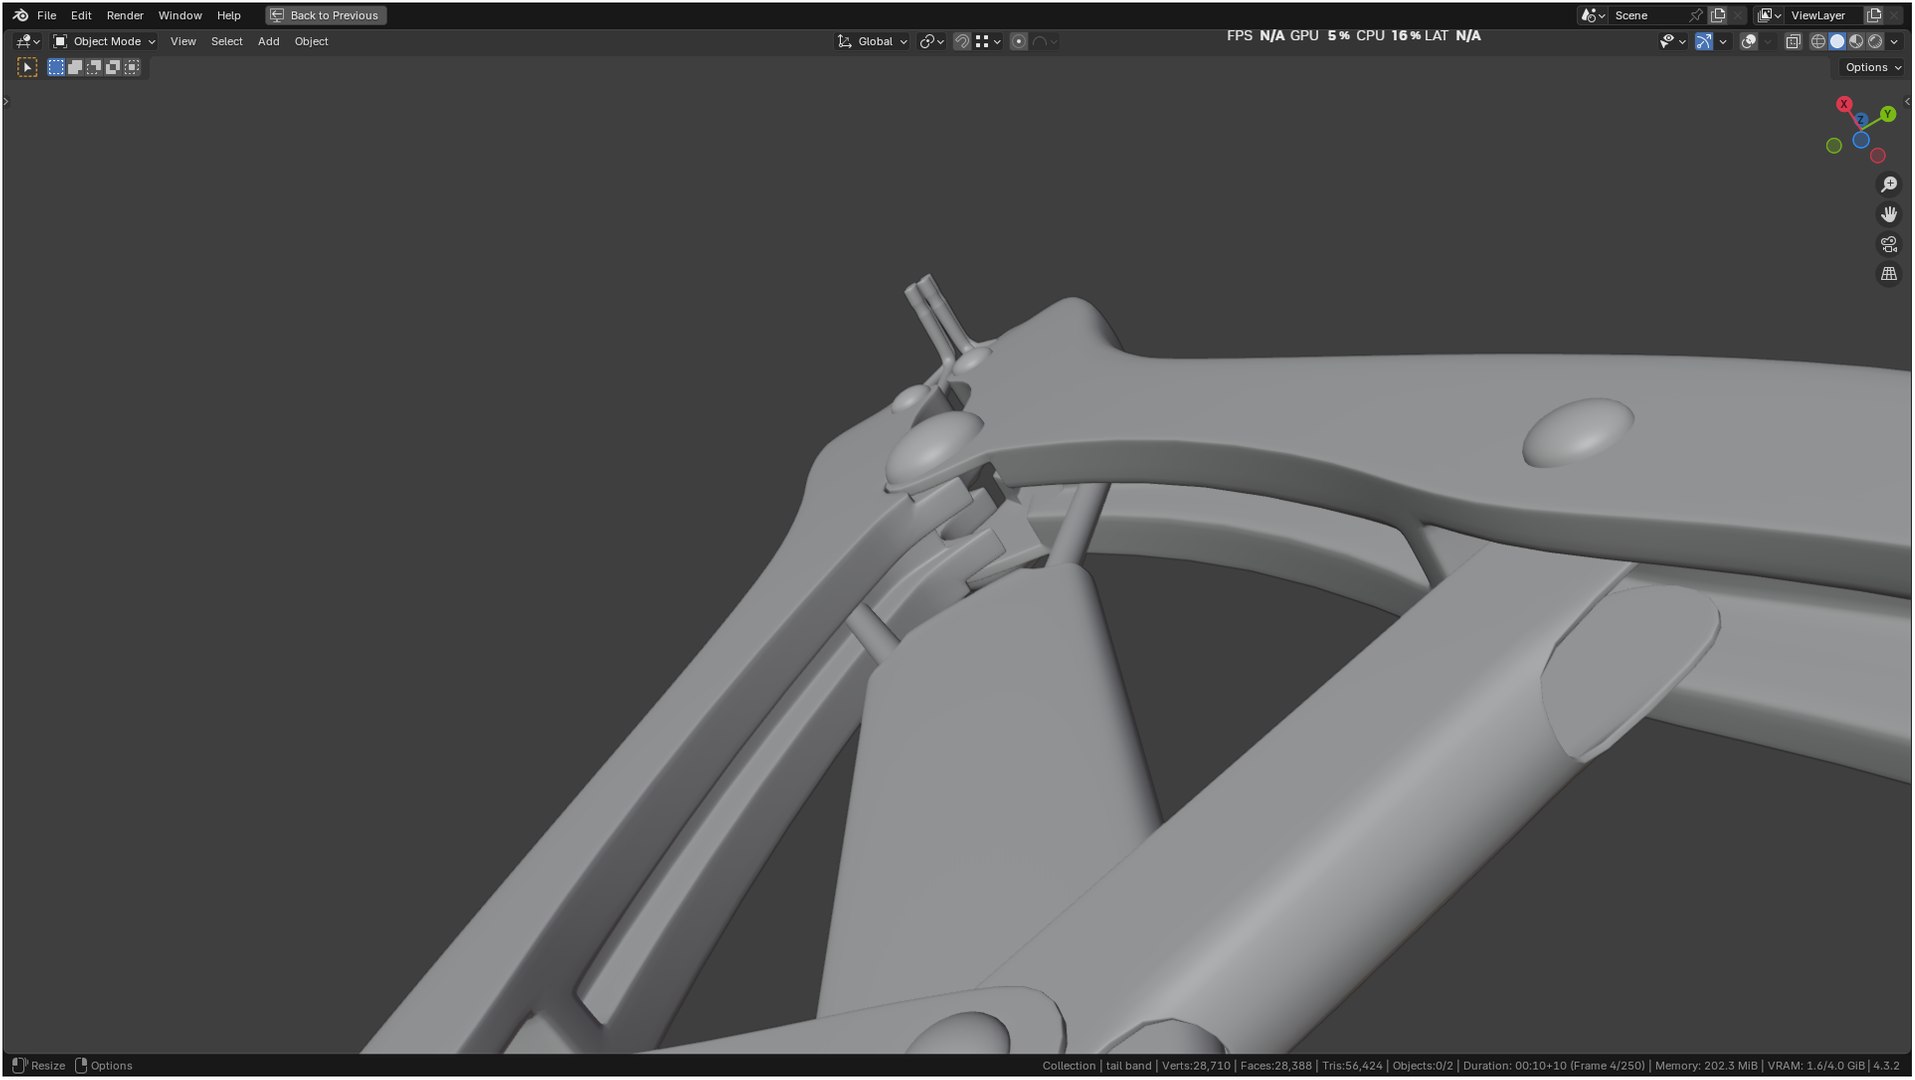Open the Global transform orientation dropdown
The width and height of the screenshot is (1915, 1080).
click(872, 41)
